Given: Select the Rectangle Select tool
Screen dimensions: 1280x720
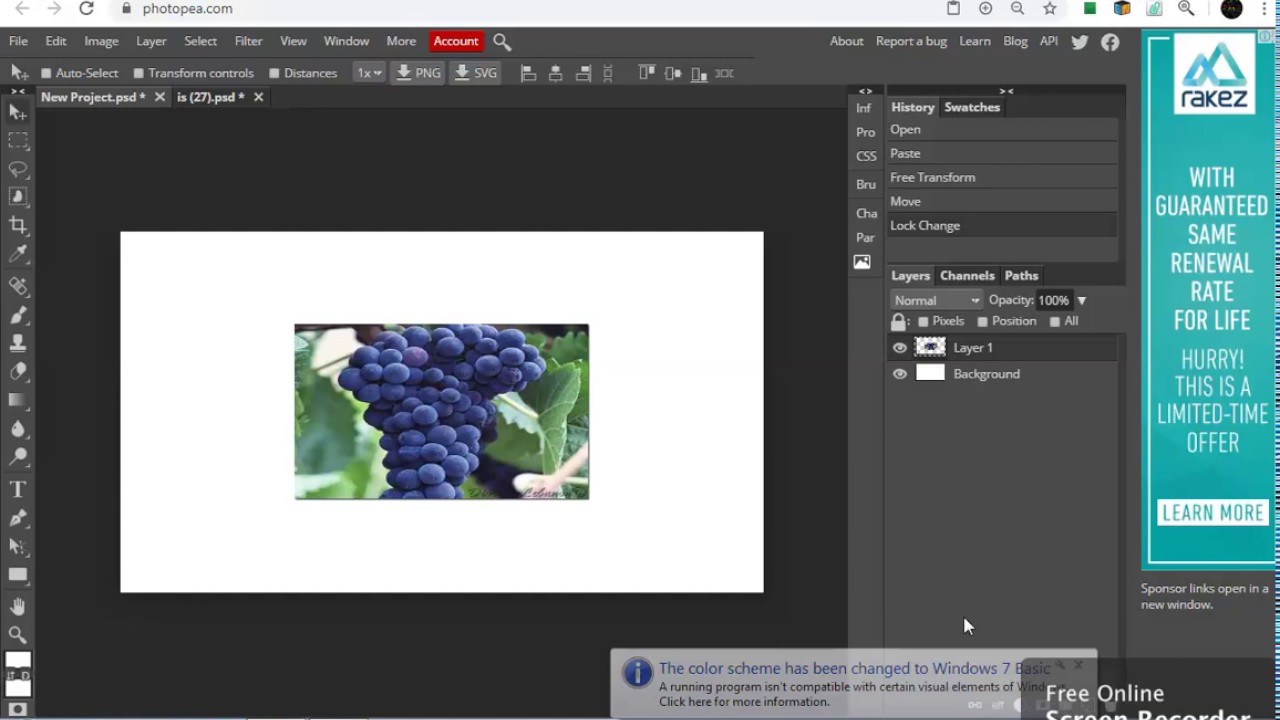Looking at the screenshot, I should (18, 141).
